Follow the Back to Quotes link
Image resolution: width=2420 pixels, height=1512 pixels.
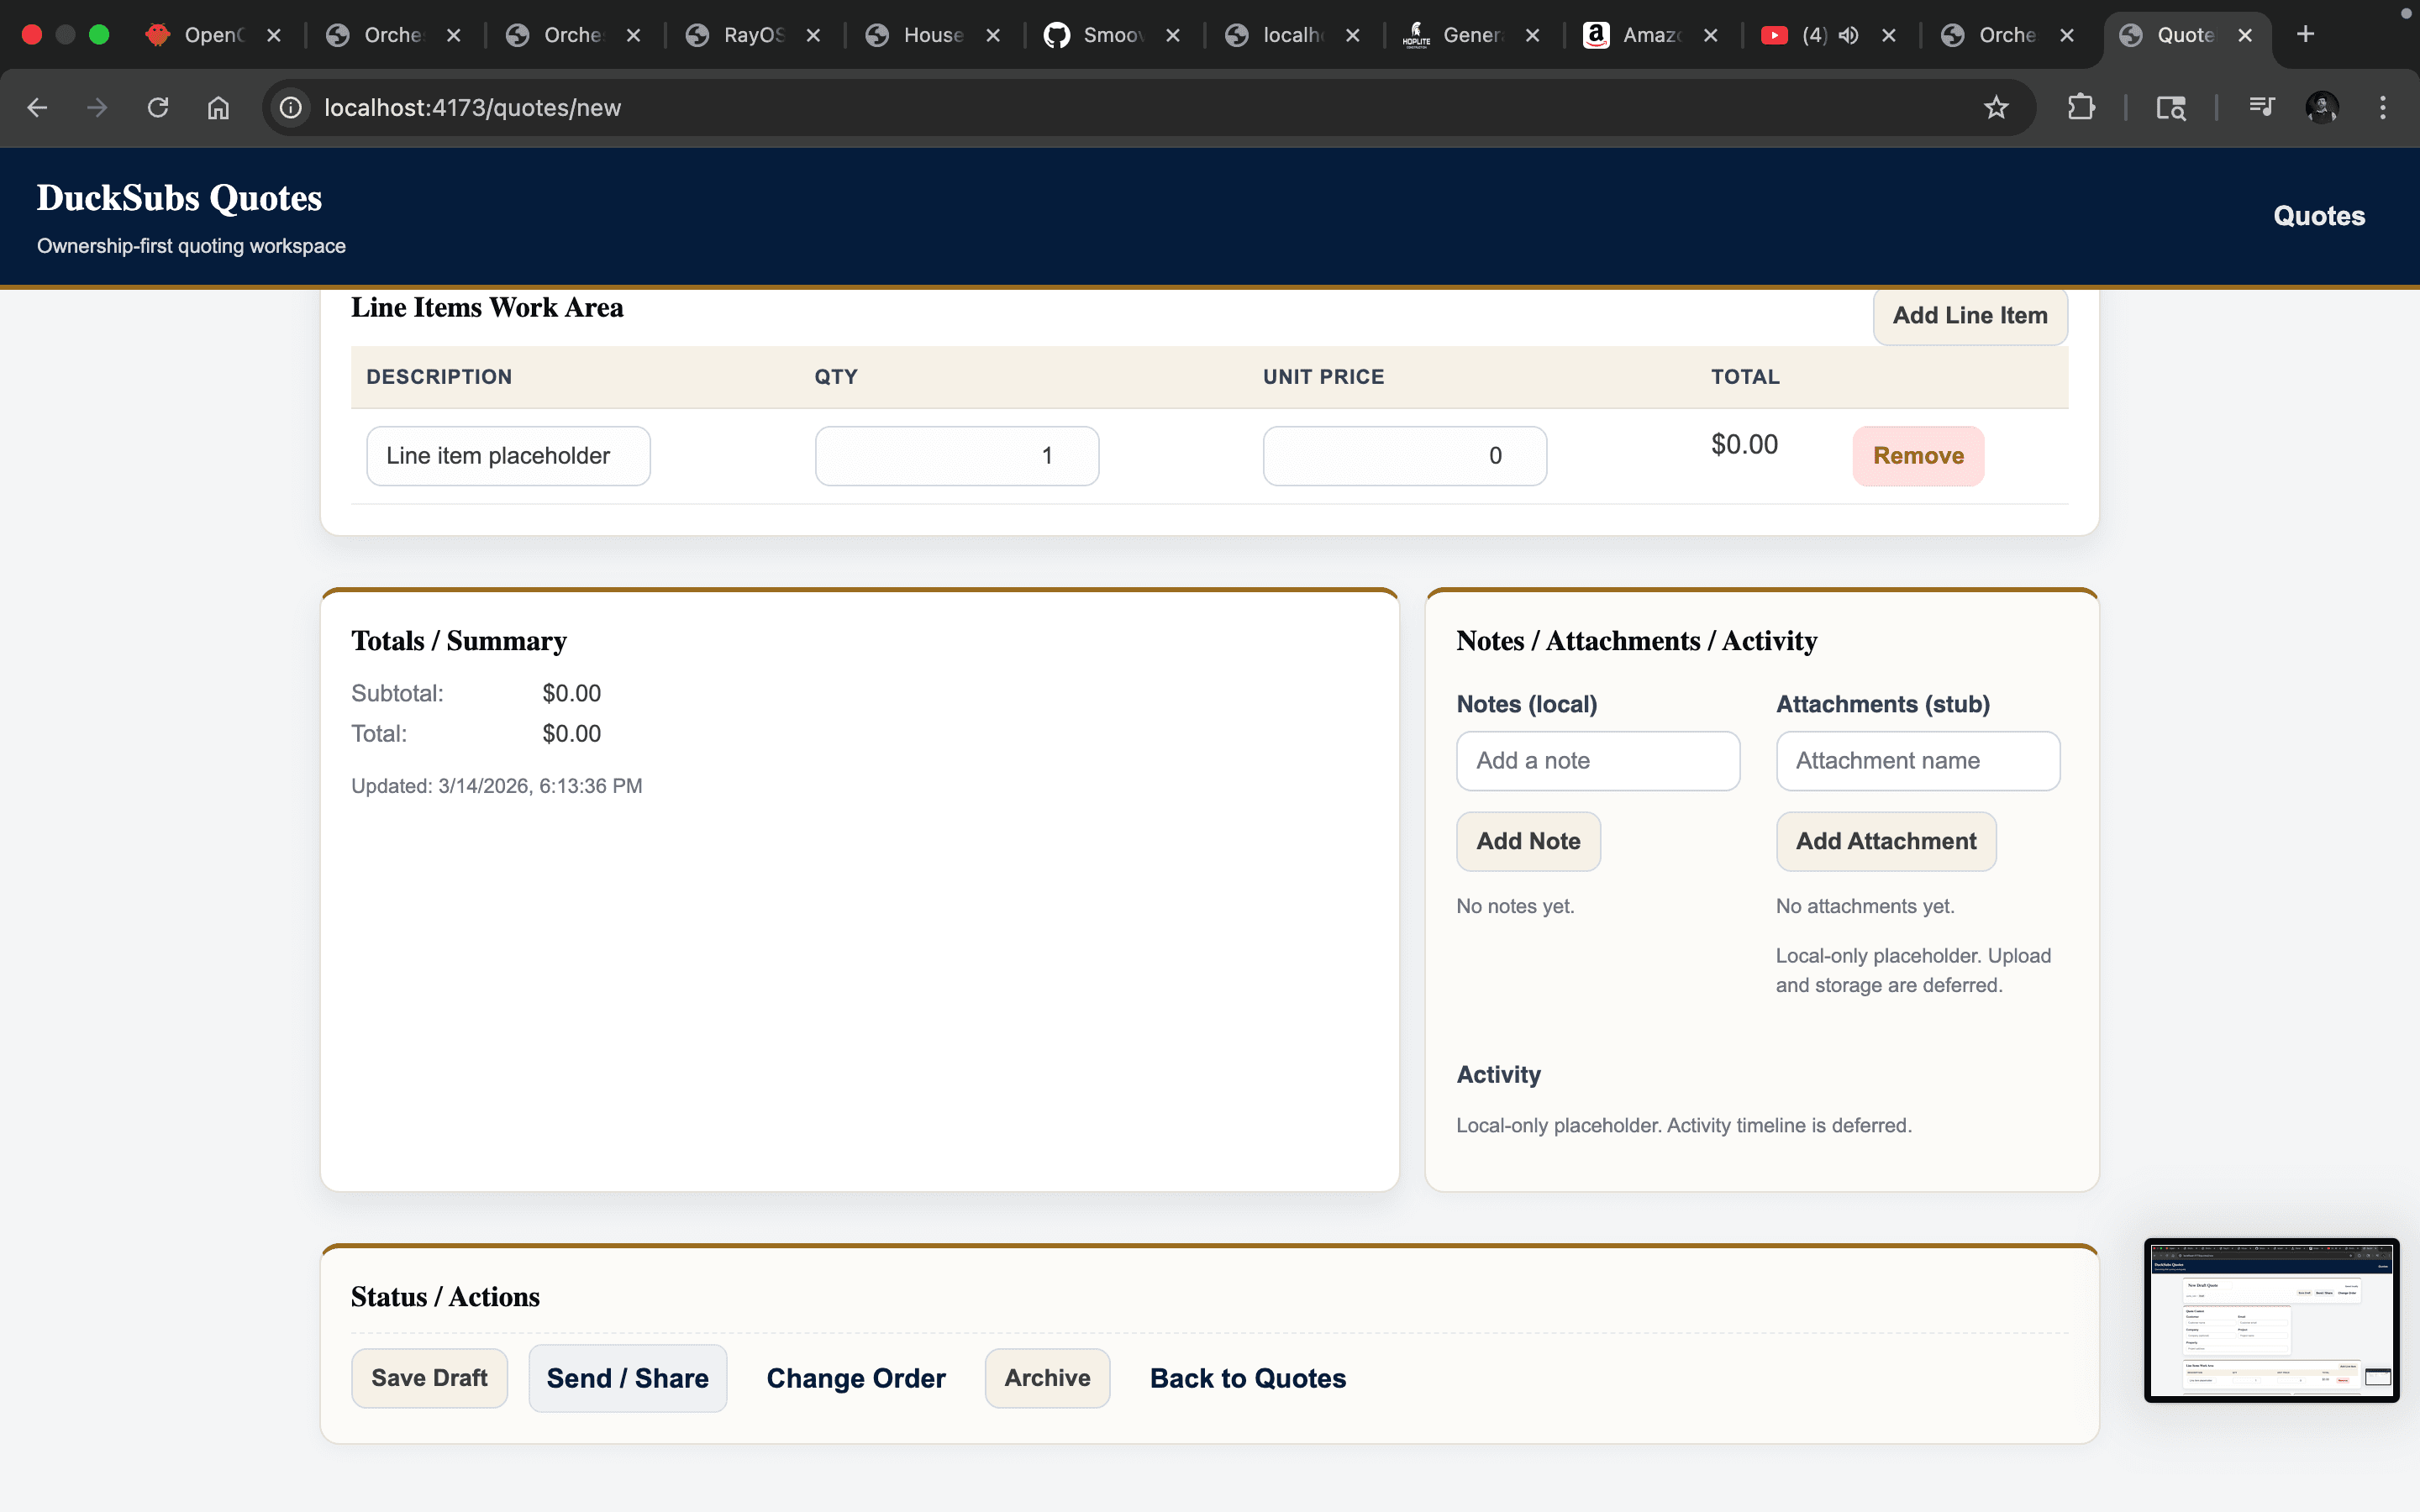click(1247, 1378)
